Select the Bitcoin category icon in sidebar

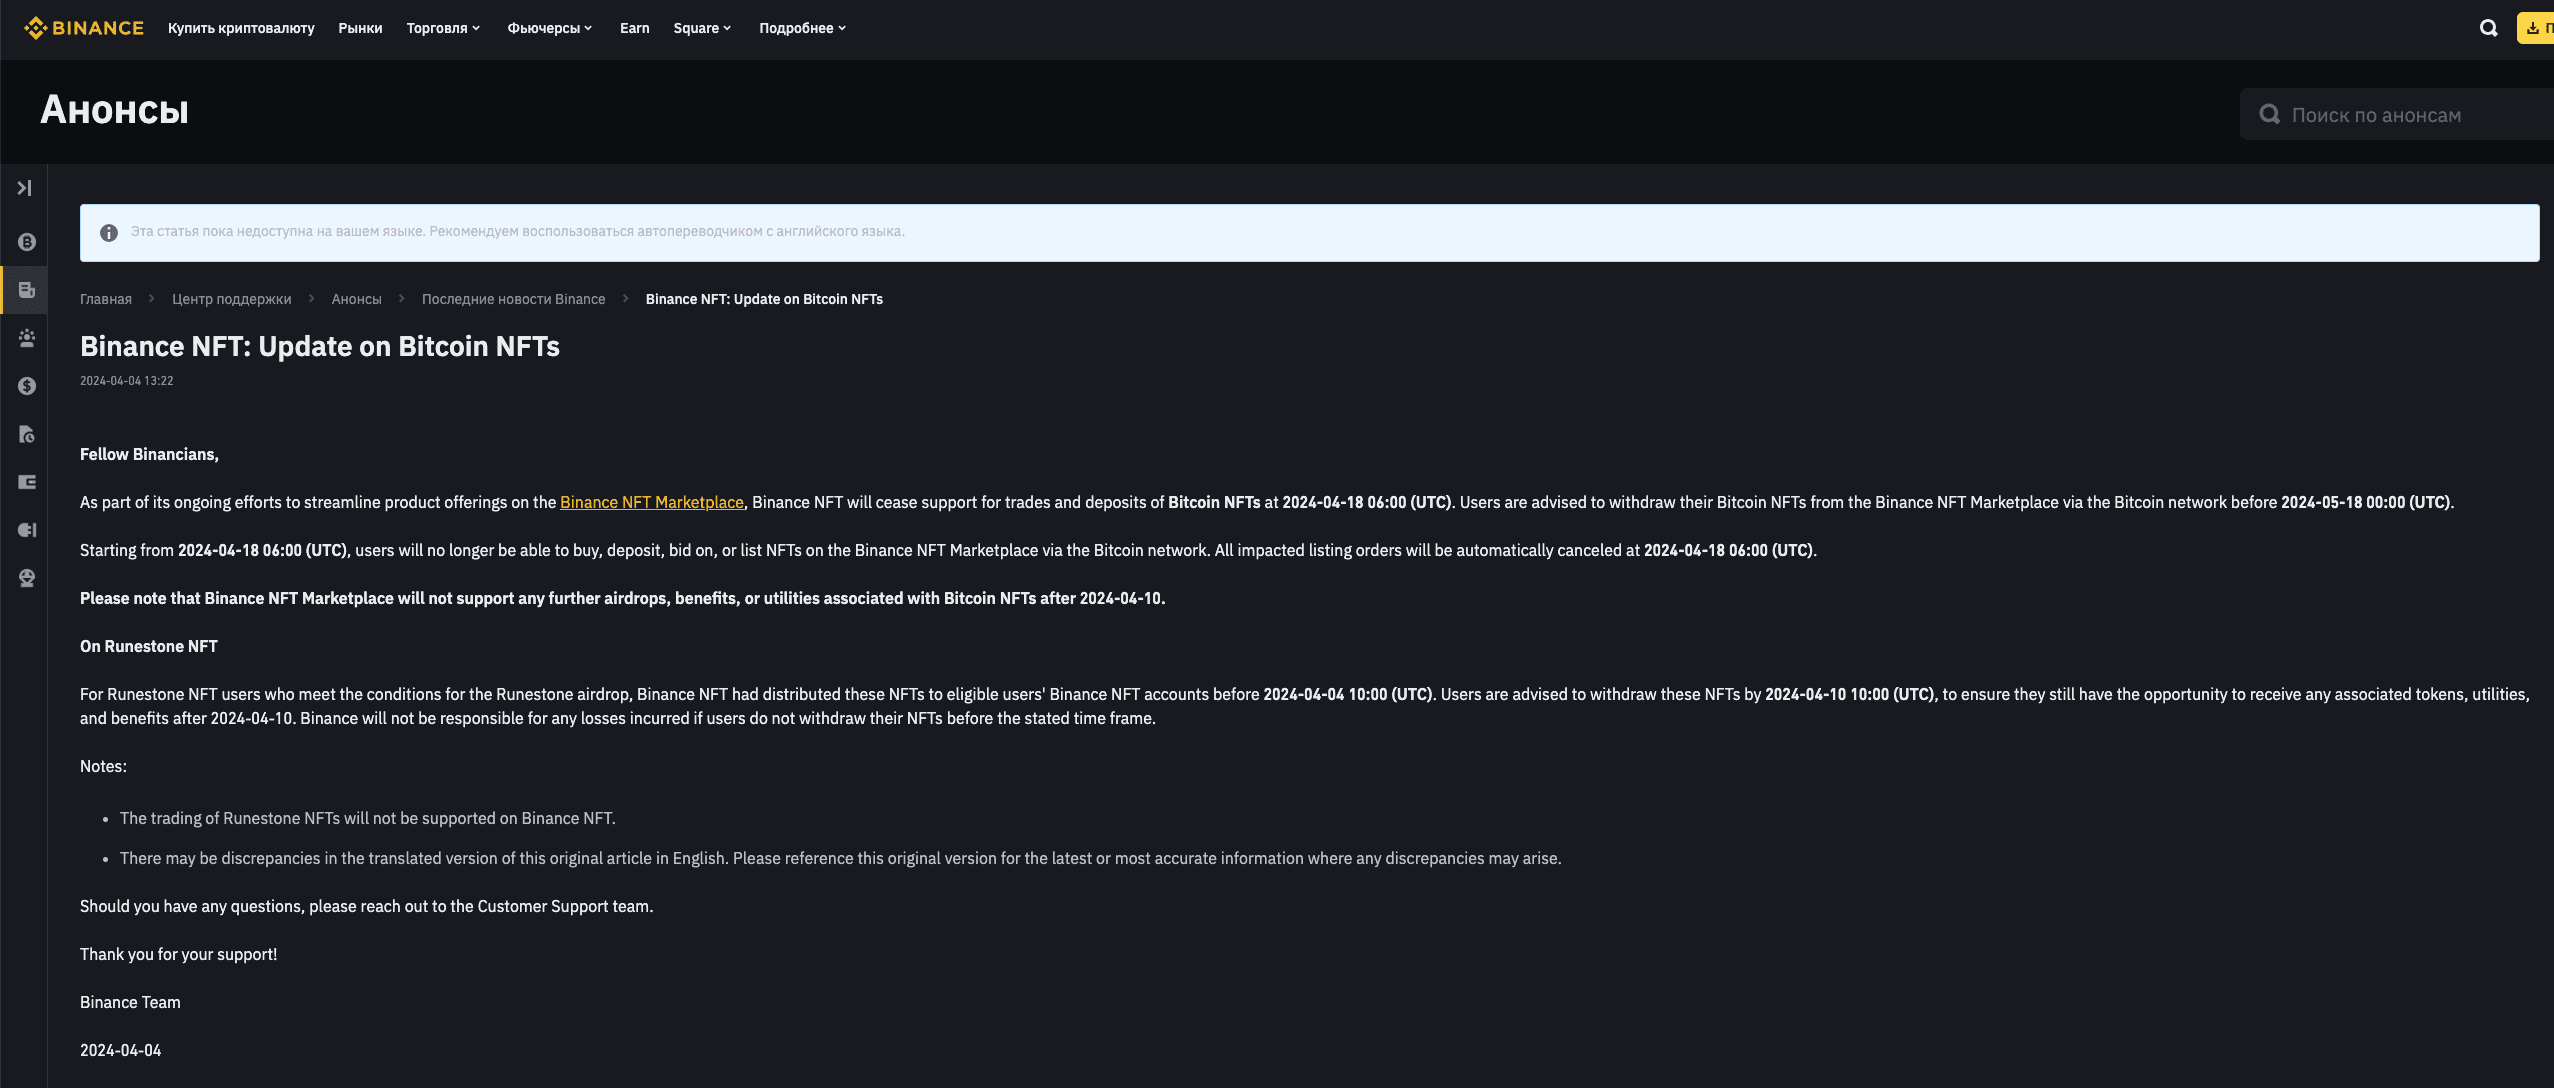point(26,241)
